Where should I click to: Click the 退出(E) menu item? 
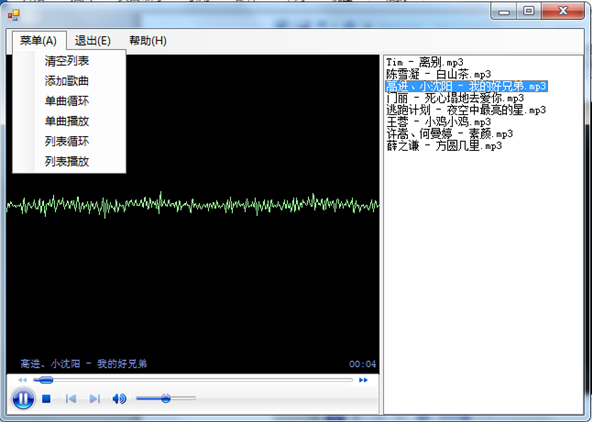click(x=92, y=40)
